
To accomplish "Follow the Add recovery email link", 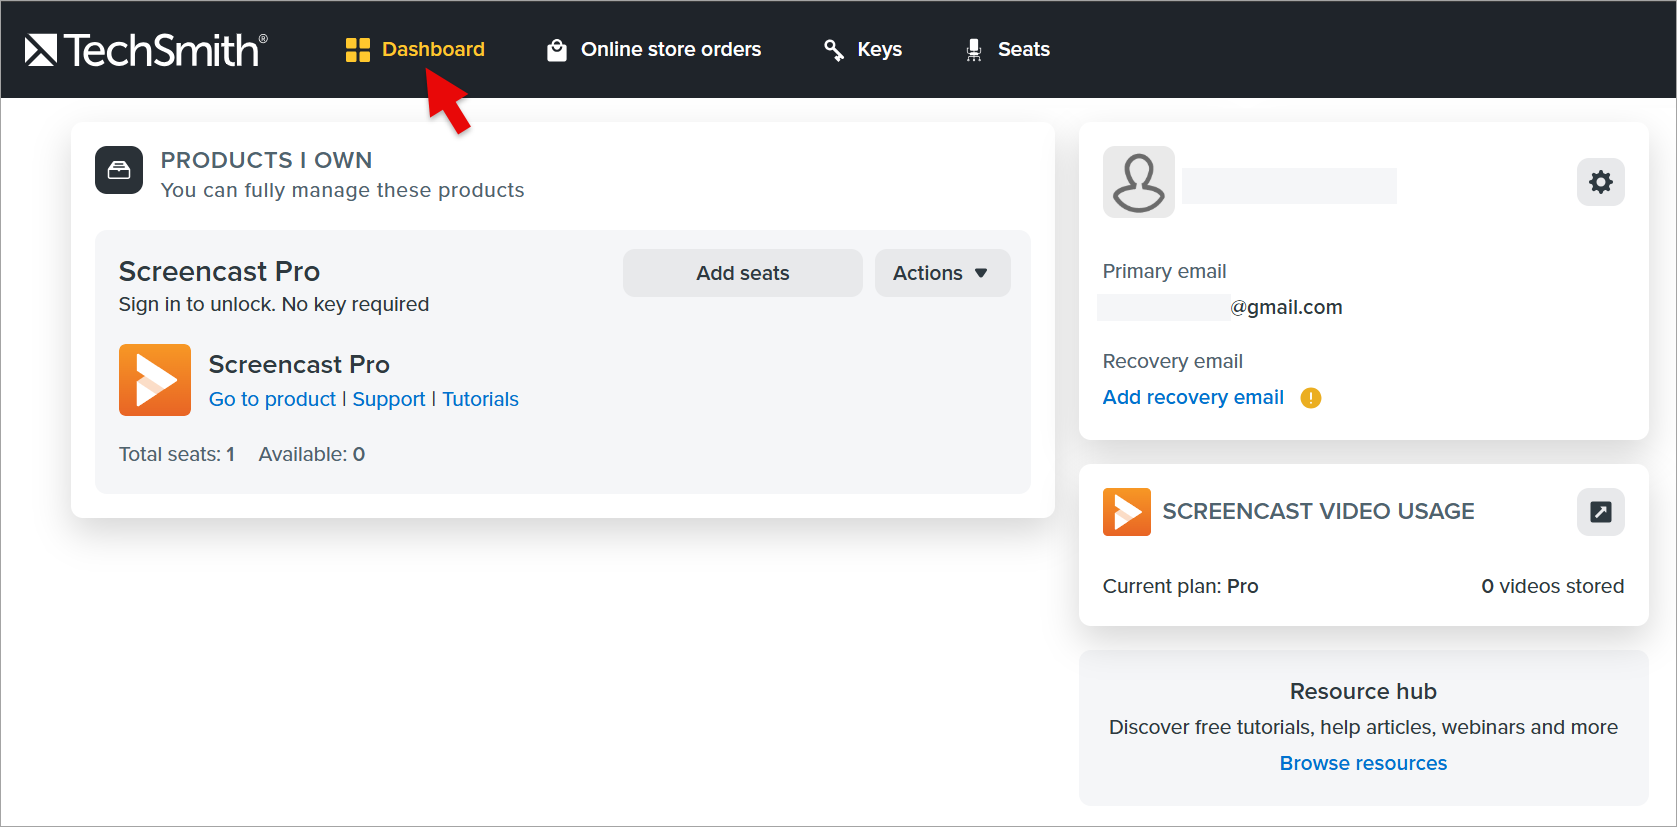I will click(x=1193, y=397).
